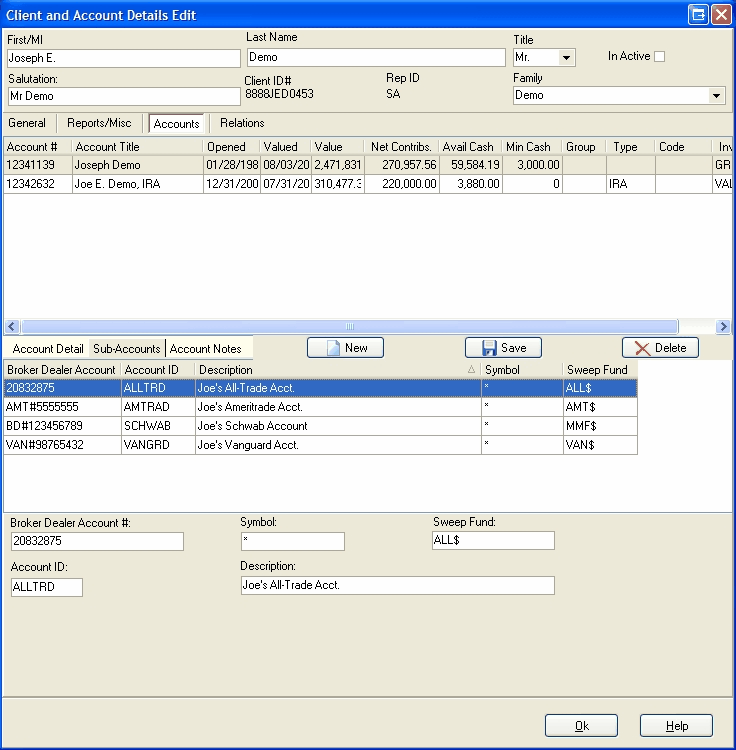This screenshot has width=736, height=750.
Task: Toggle the In Active checkbox
Action: click(659, 57)
